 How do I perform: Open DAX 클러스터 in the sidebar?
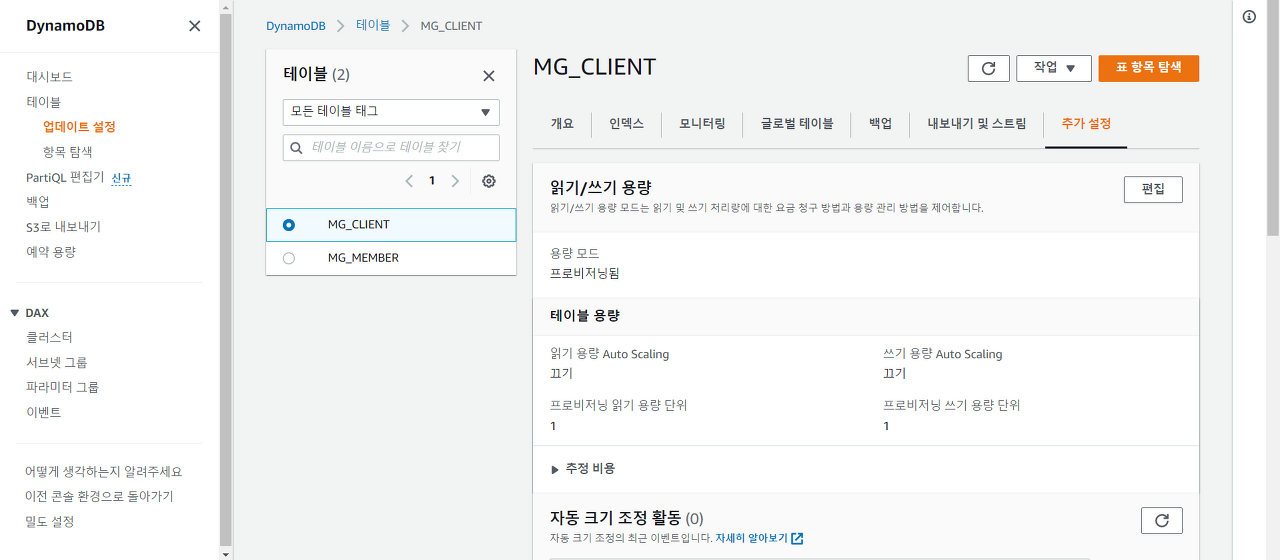point(49,337)
